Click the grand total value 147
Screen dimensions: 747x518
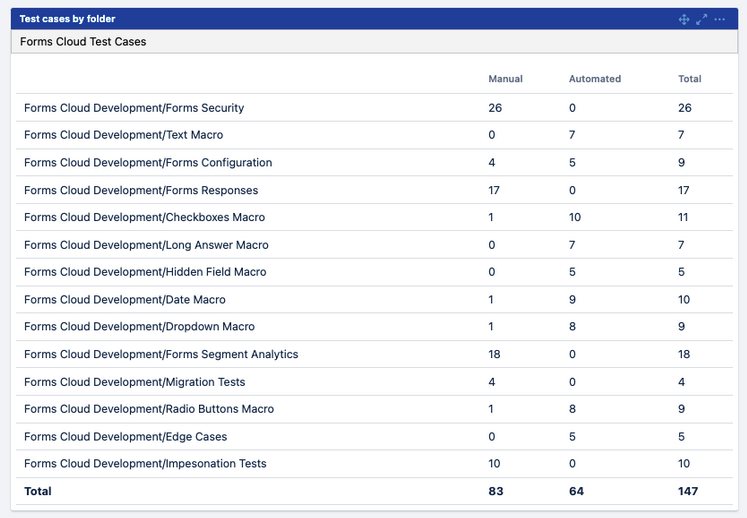[688, 491]
